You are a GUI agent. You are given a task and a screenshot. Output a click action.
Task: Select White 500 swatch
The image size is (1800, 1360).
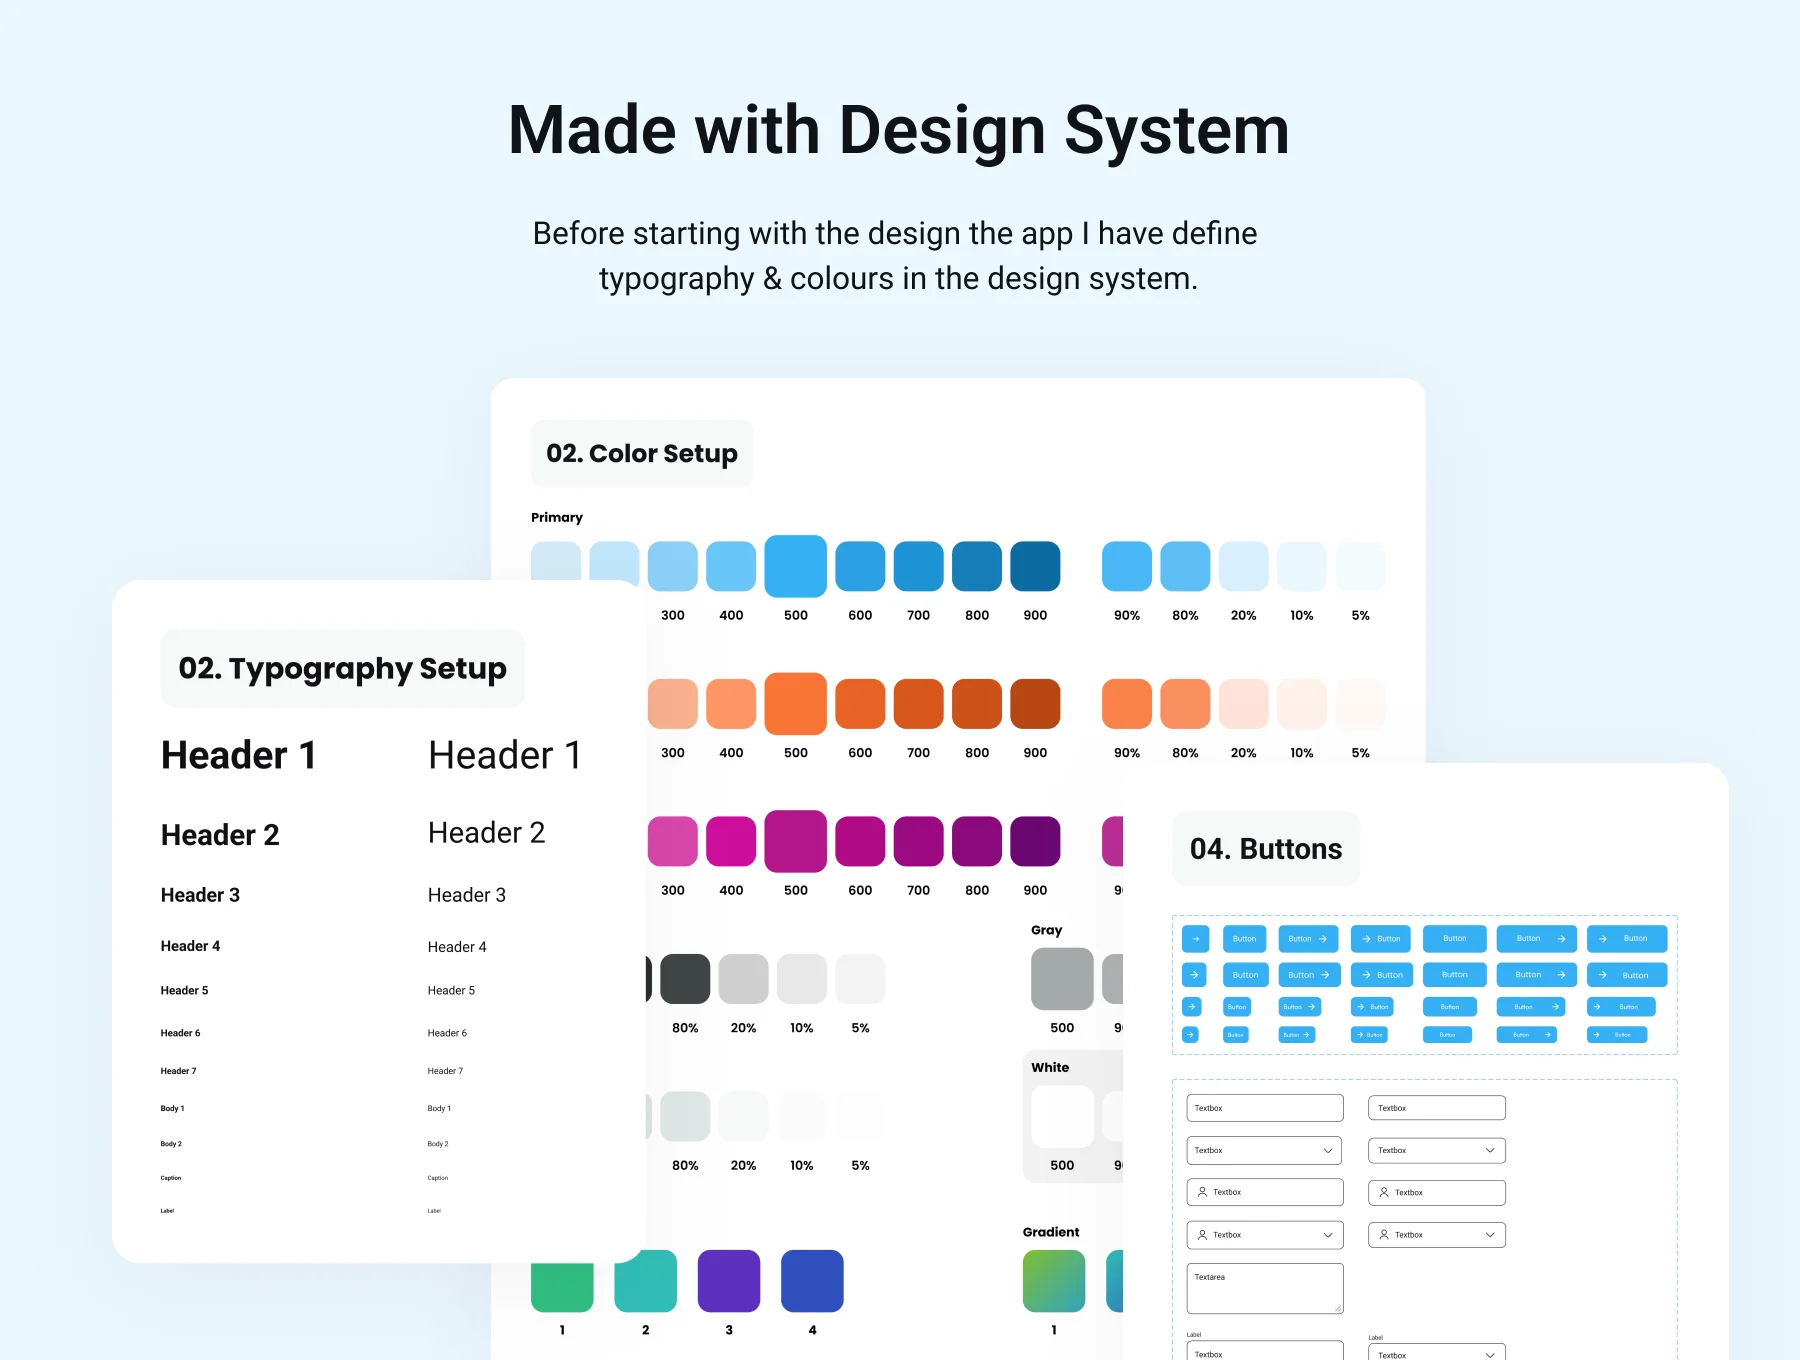coord(1062,1116)
